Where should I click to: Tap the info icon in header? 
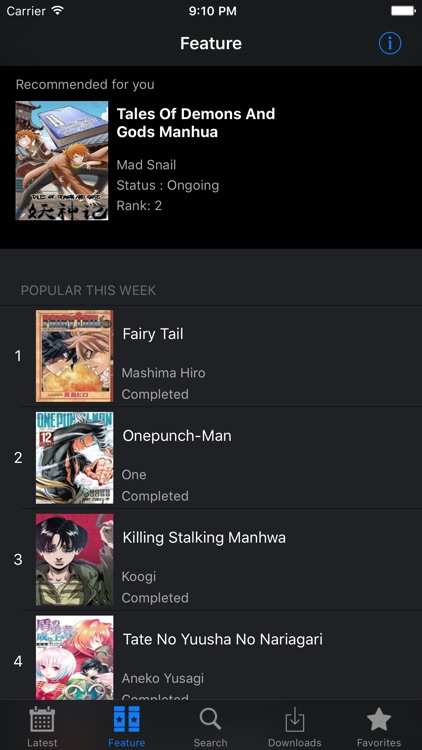click(x=390, y=44)
